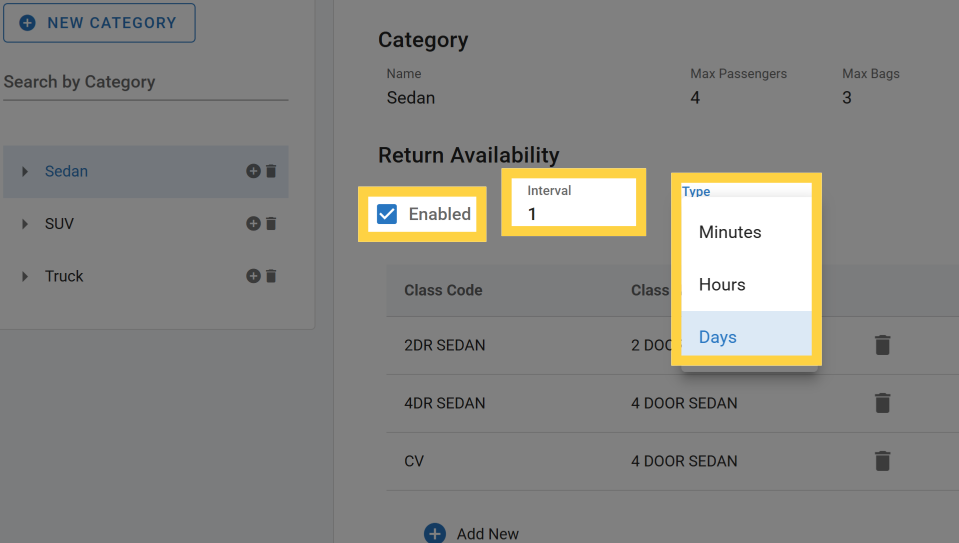Delete the Sedan category with trash icon
Image resolution: width=959 pixels, height=543 pixels.
[270, 171]
